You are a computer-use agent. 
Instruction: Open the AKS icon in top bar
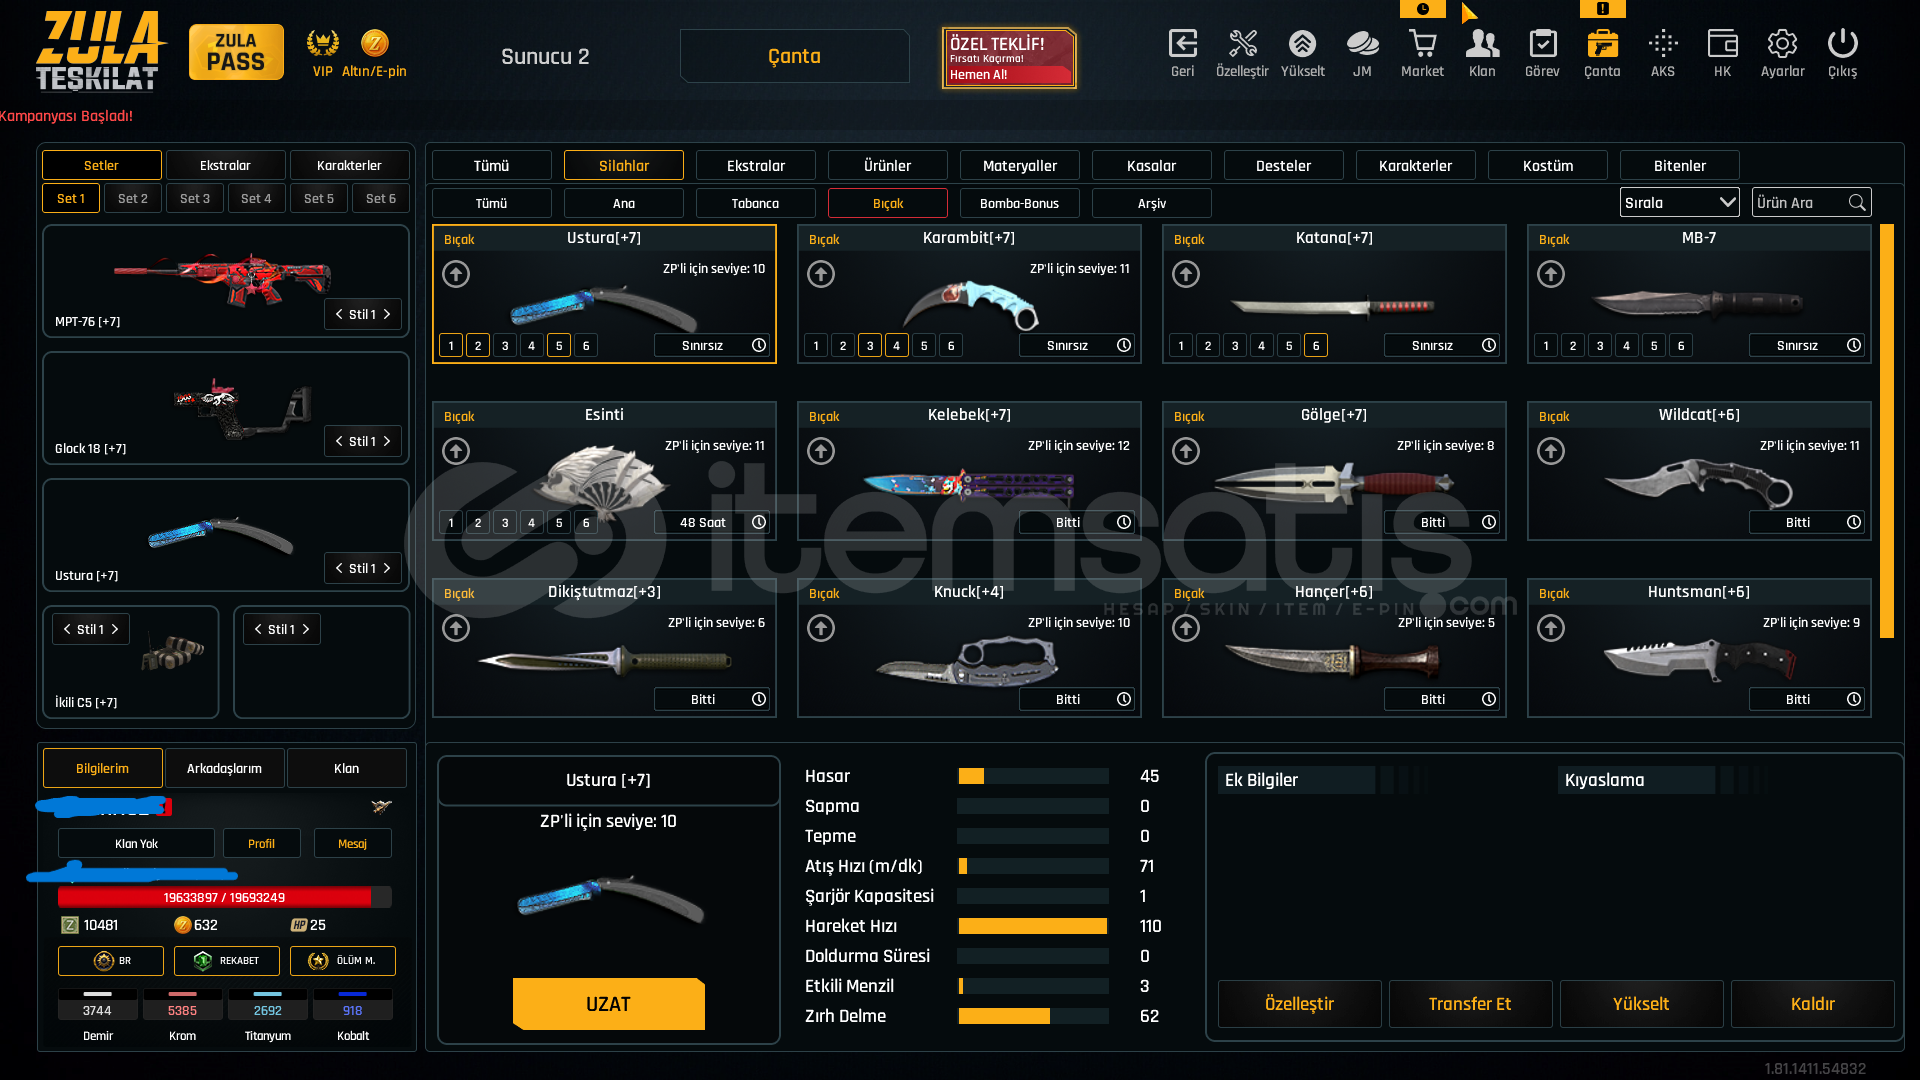1662,45
